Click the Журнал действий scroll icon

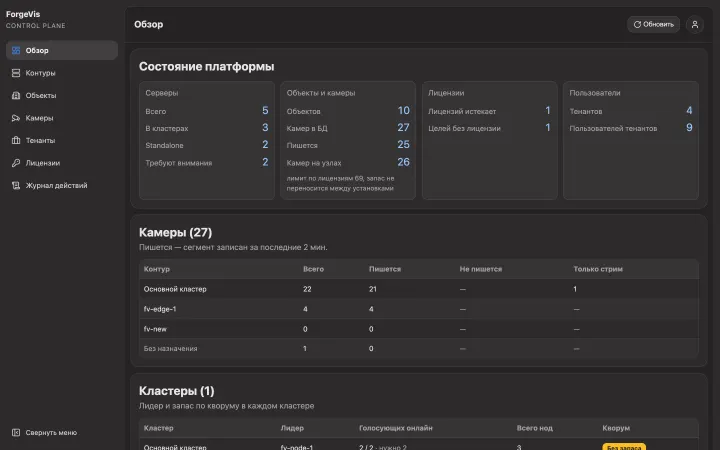click(16, 186)
